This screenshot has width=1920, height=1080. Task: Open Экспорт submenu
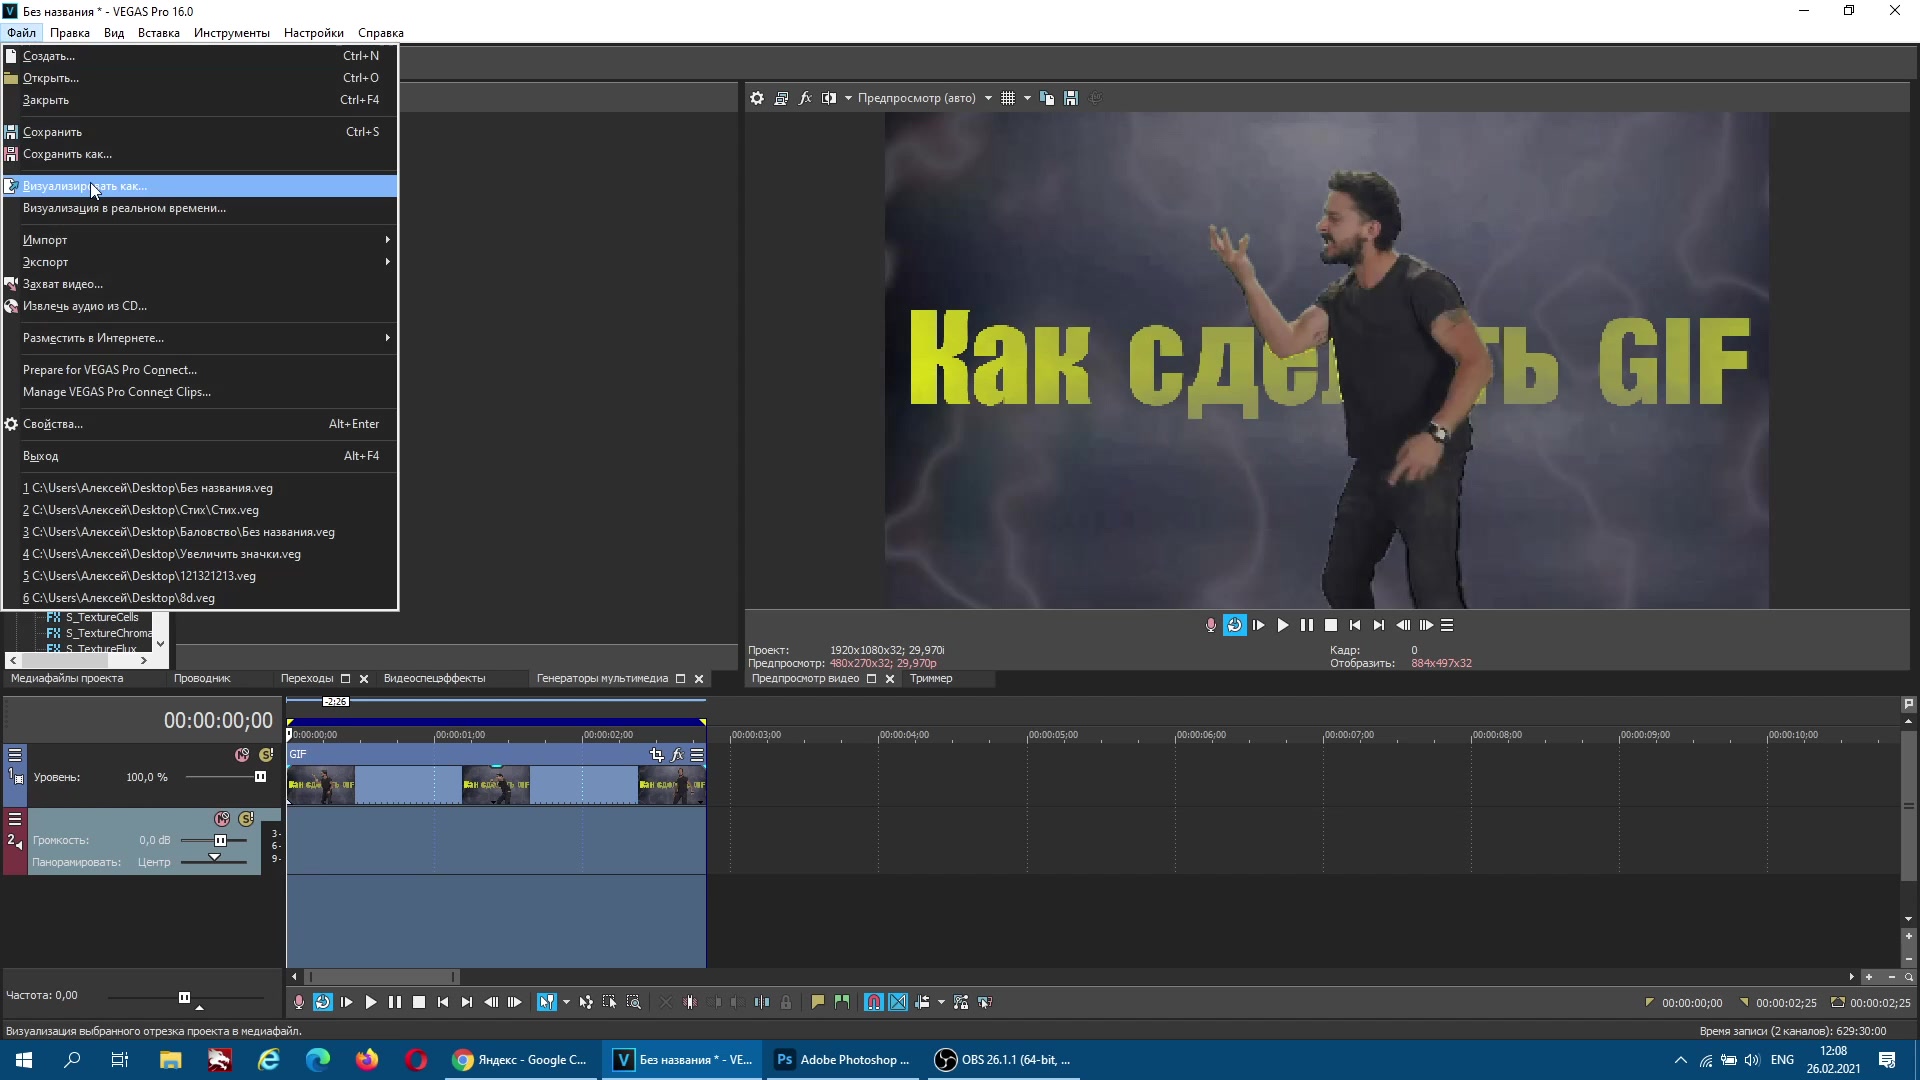click(x=204, y=261)
